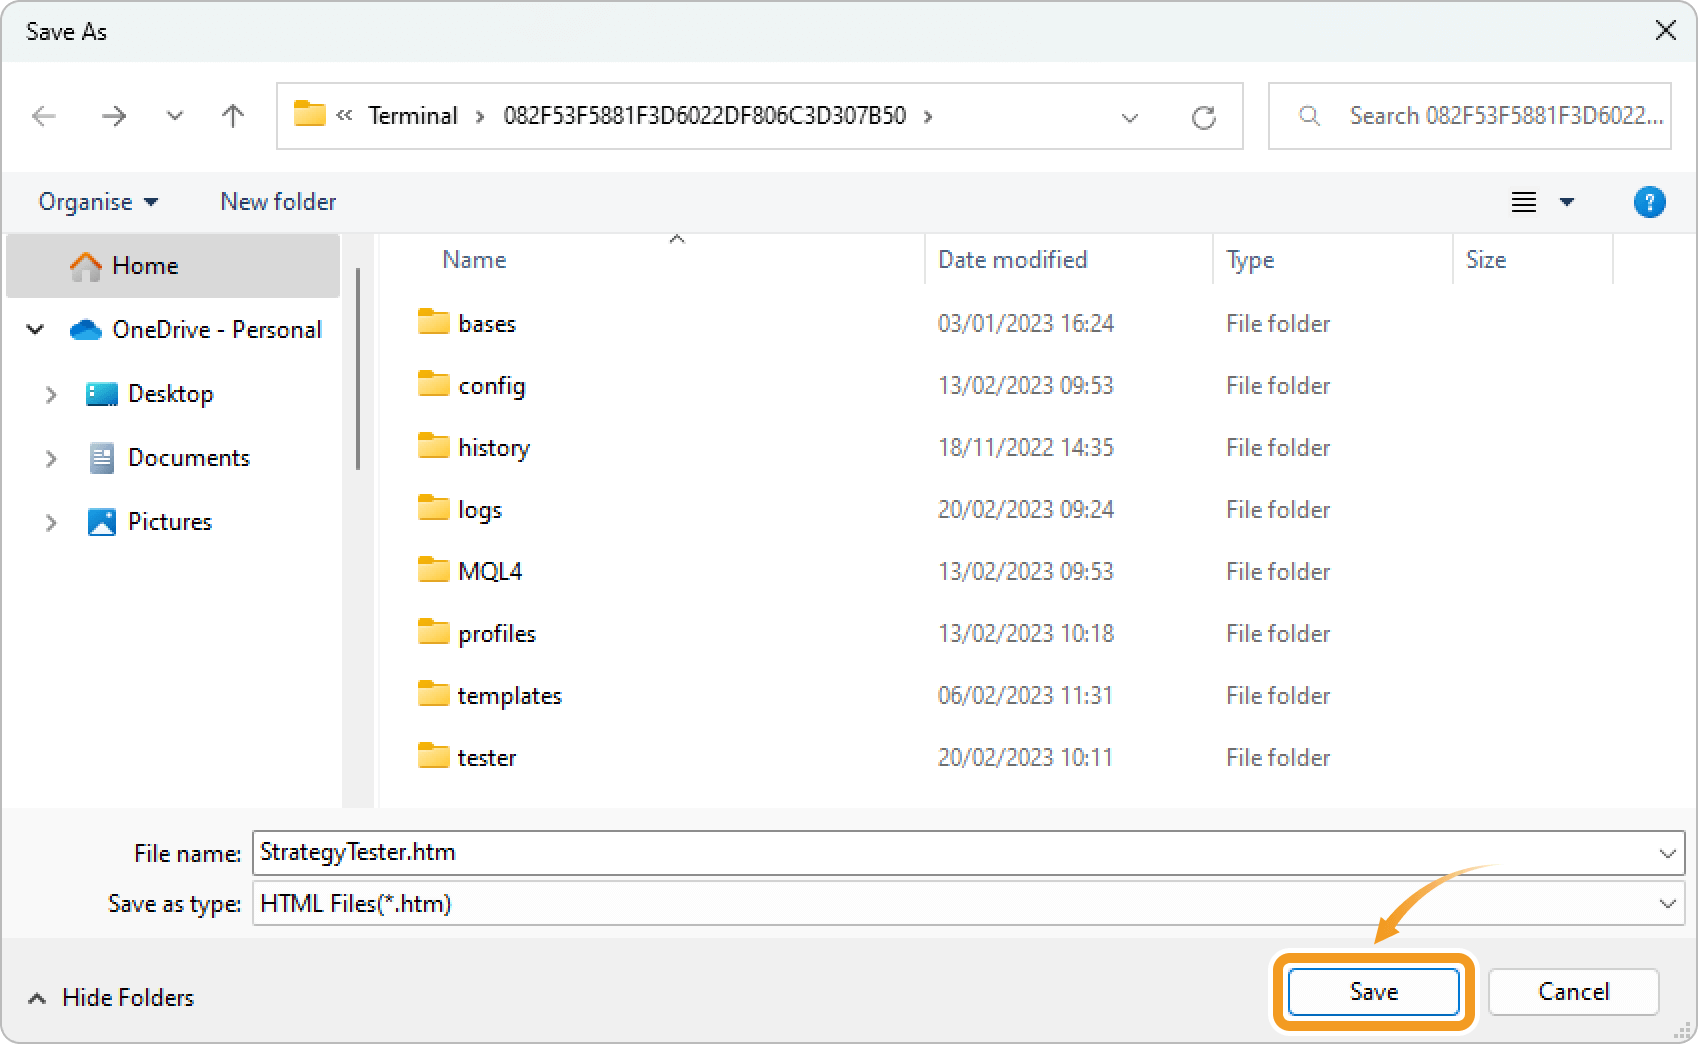This screenshot has width=1698, height=1044.
Task: Click the search magnifier in the search box
Action: pyautogui.click(x=1309, y=116)
